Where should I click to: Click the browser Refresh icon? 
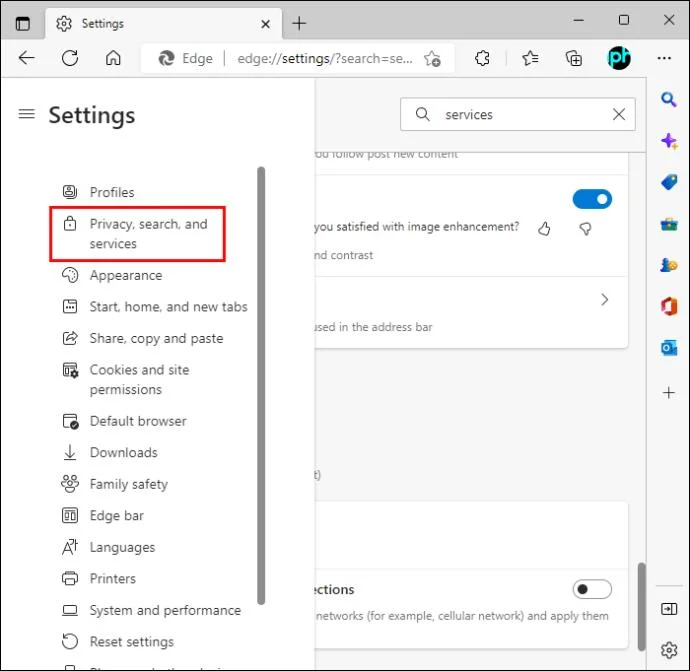click(x=70, y=58)
